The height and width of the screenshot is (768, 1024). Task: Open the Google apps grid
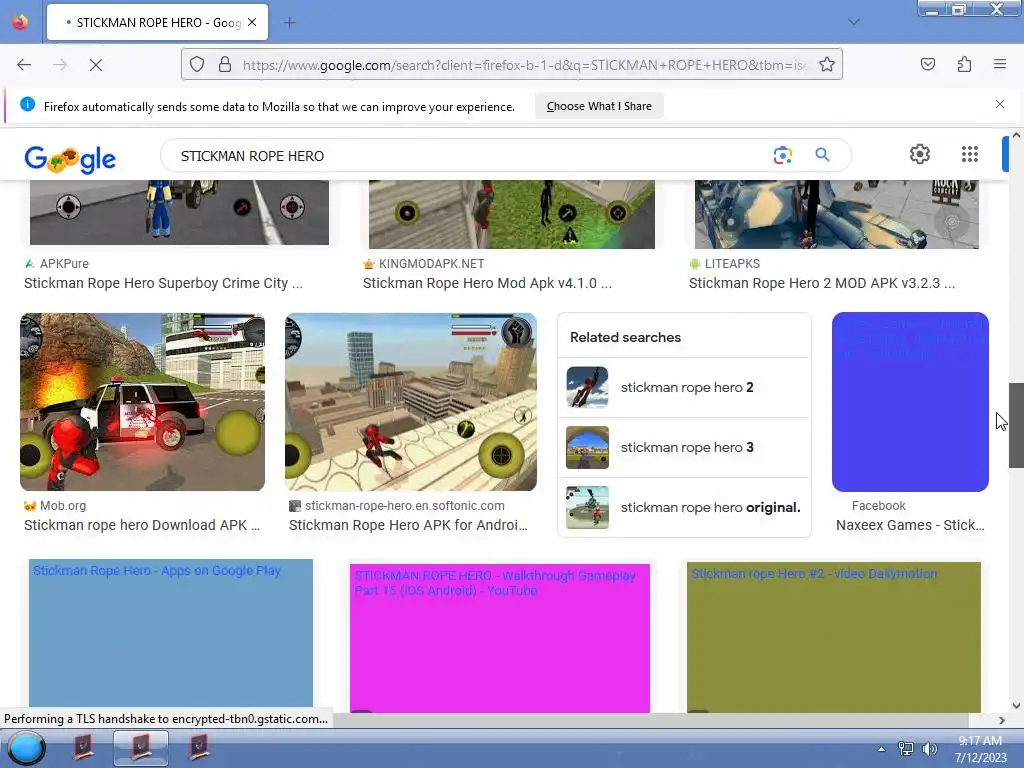[970, 154]
